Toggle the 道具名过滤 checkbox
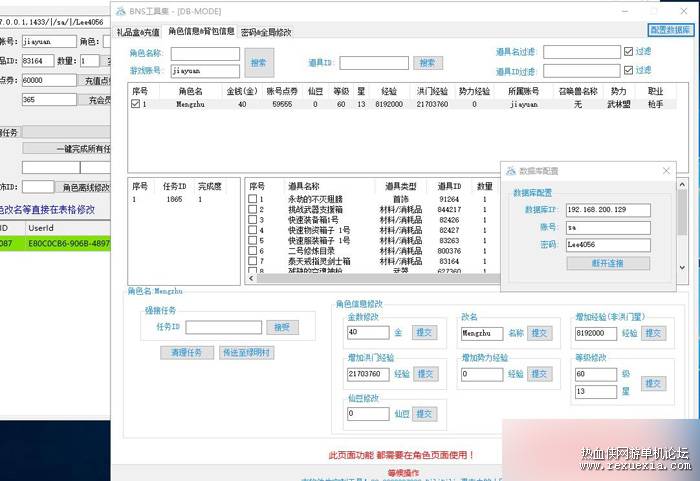The height and width of the screenshot is (481, 700). pos(628,51)
